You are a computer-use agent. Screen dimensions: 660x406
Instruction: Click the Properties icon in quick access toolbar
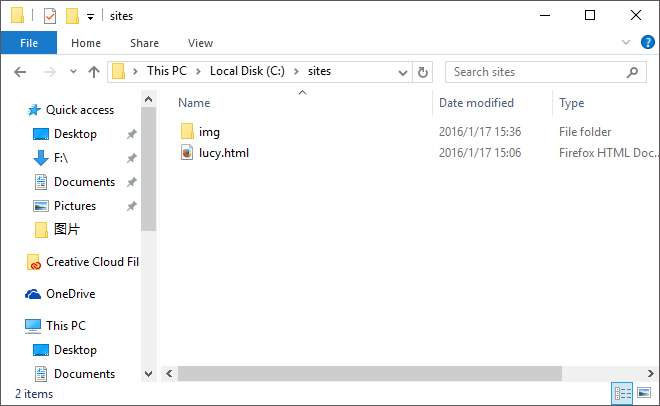tap(50, 16)
